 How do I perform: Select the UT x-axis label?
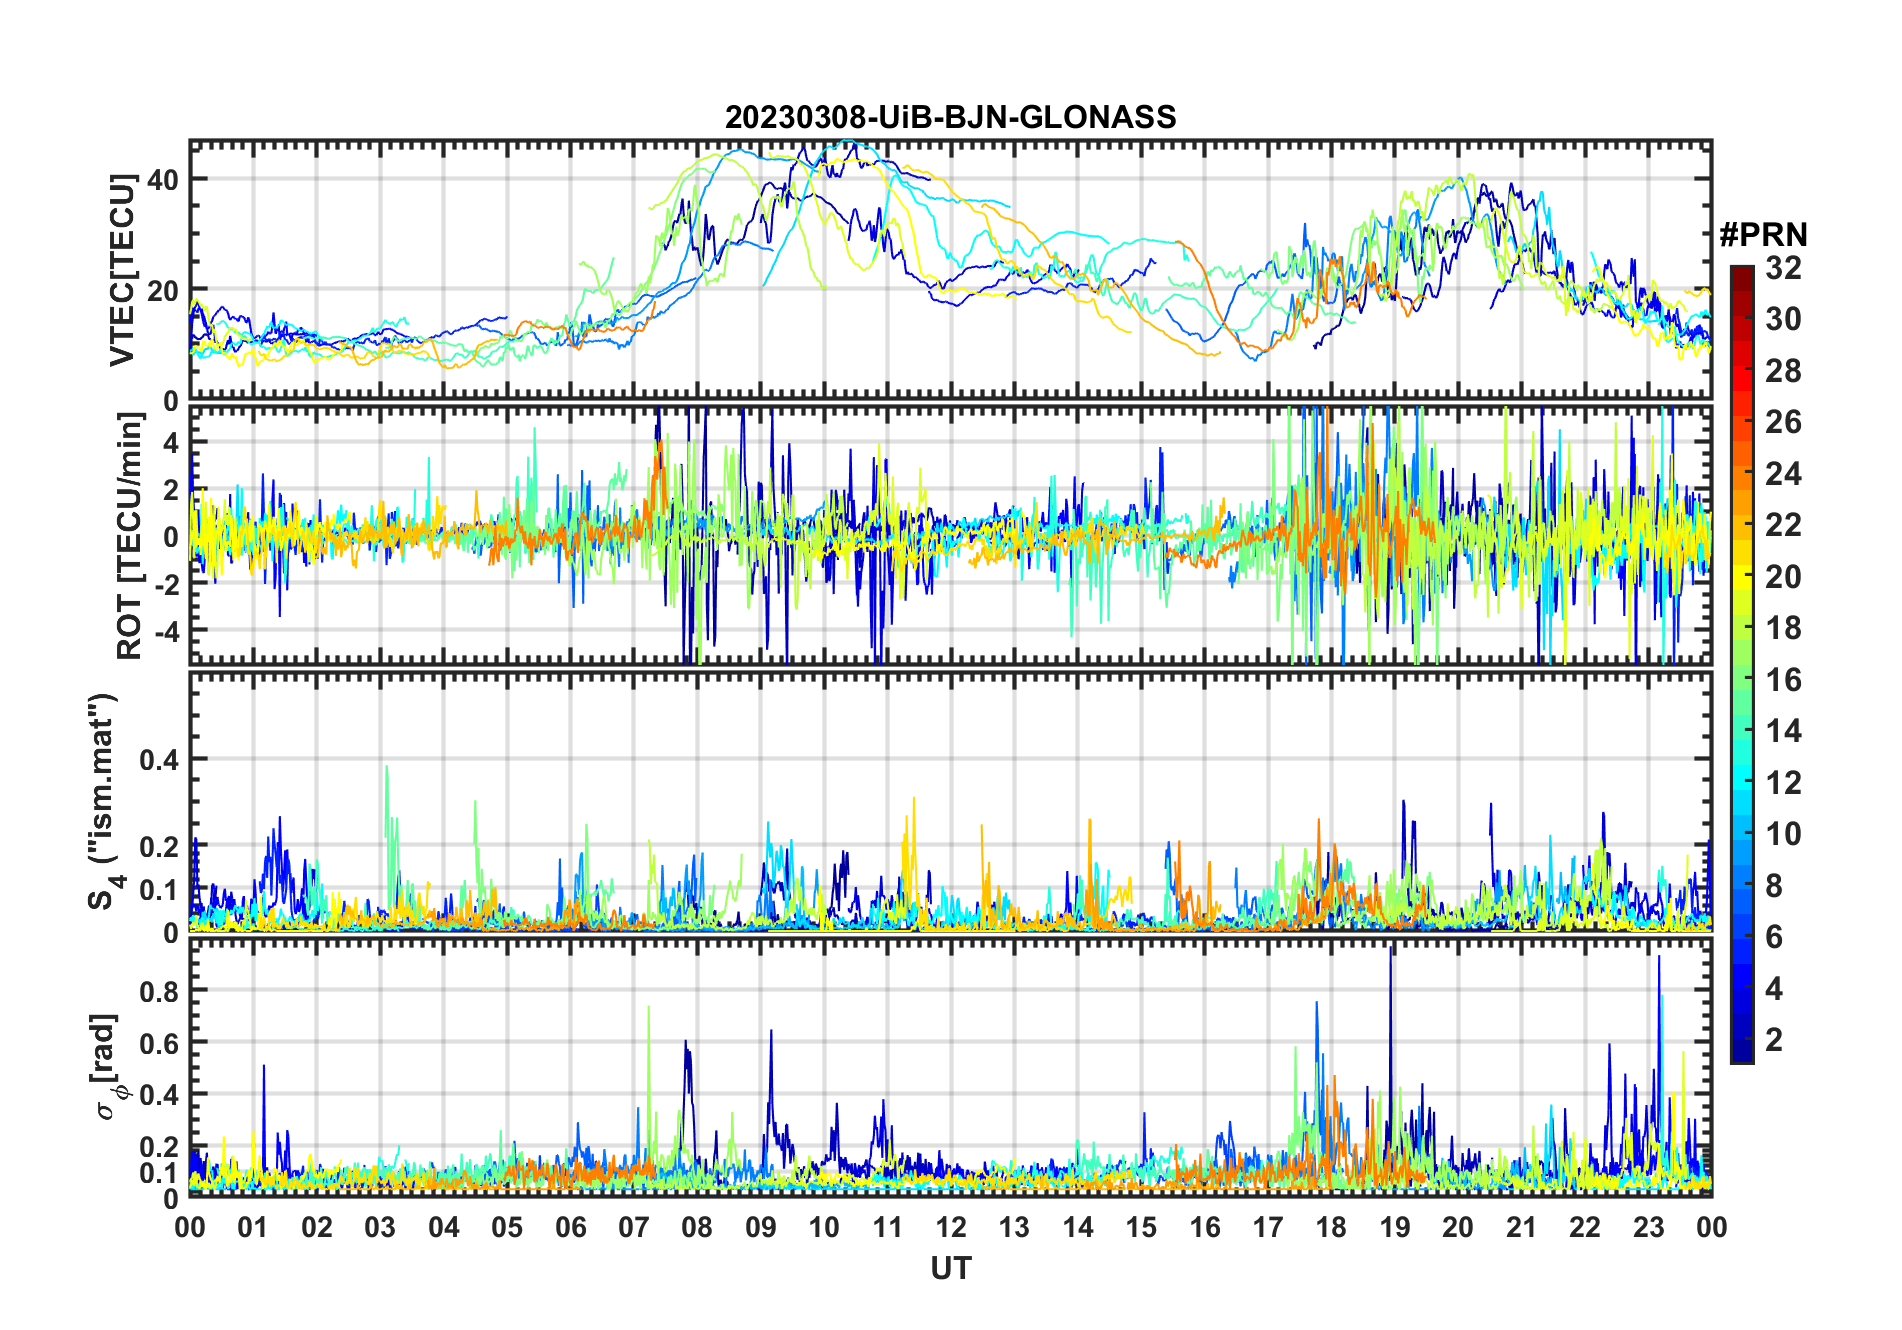(x=951, y=1269)
